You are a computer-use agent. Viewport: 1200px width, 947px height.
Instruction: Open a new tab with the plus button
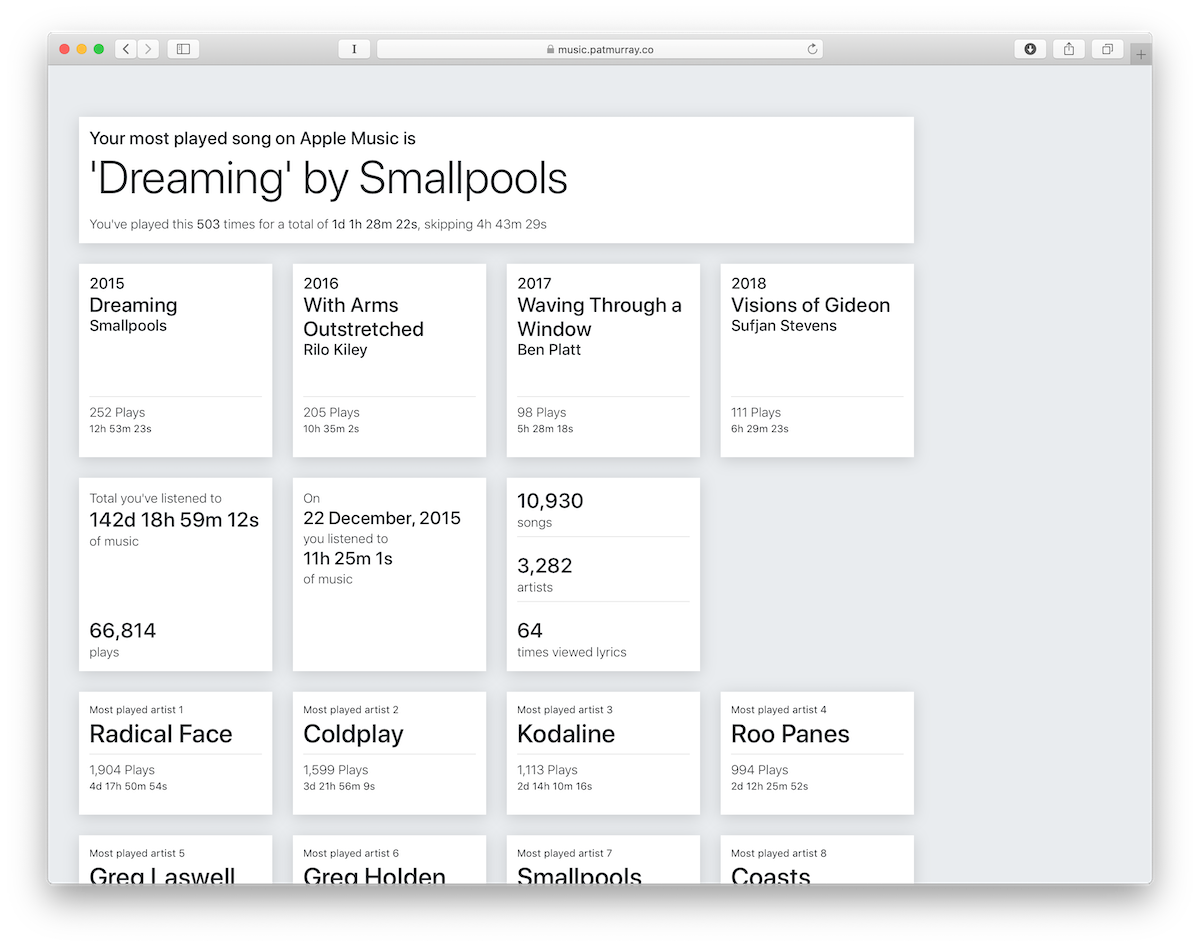1140,53
